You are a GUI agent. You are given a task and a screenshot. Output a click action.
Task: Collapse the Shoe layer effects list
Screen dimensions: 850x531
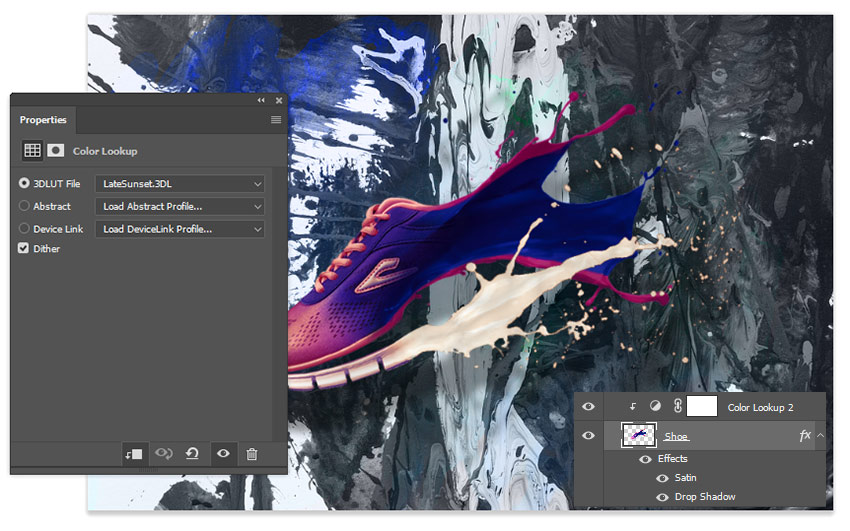[820, 435]
